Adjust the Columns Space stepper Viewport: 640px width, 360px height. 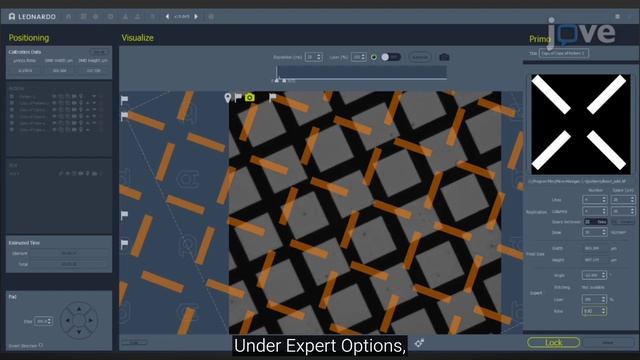click(622, 211)
